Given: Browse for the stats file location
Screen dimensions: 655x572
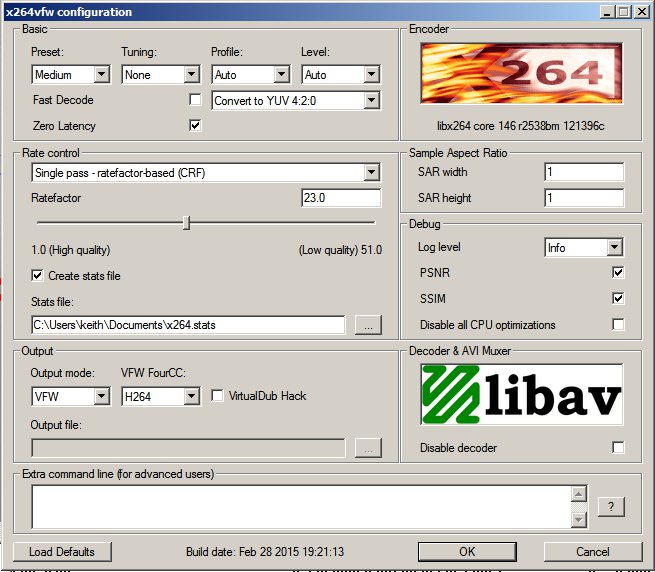Looking at the screenshot, I should pos(368,325).
